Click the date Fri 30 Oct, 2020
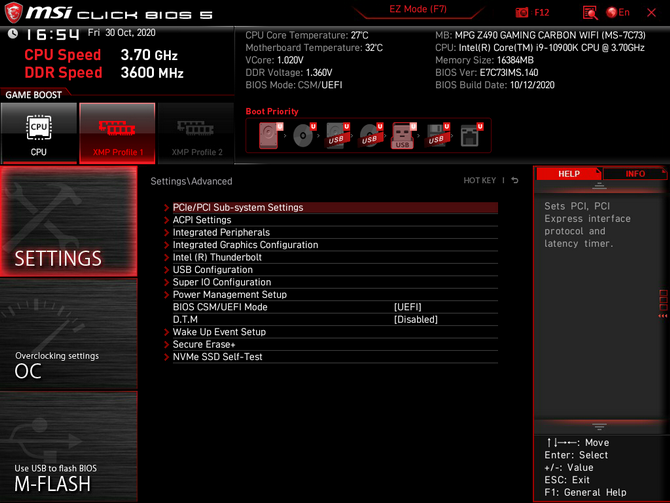The height and width of the screenshot is (503, 670). point(121,33)
